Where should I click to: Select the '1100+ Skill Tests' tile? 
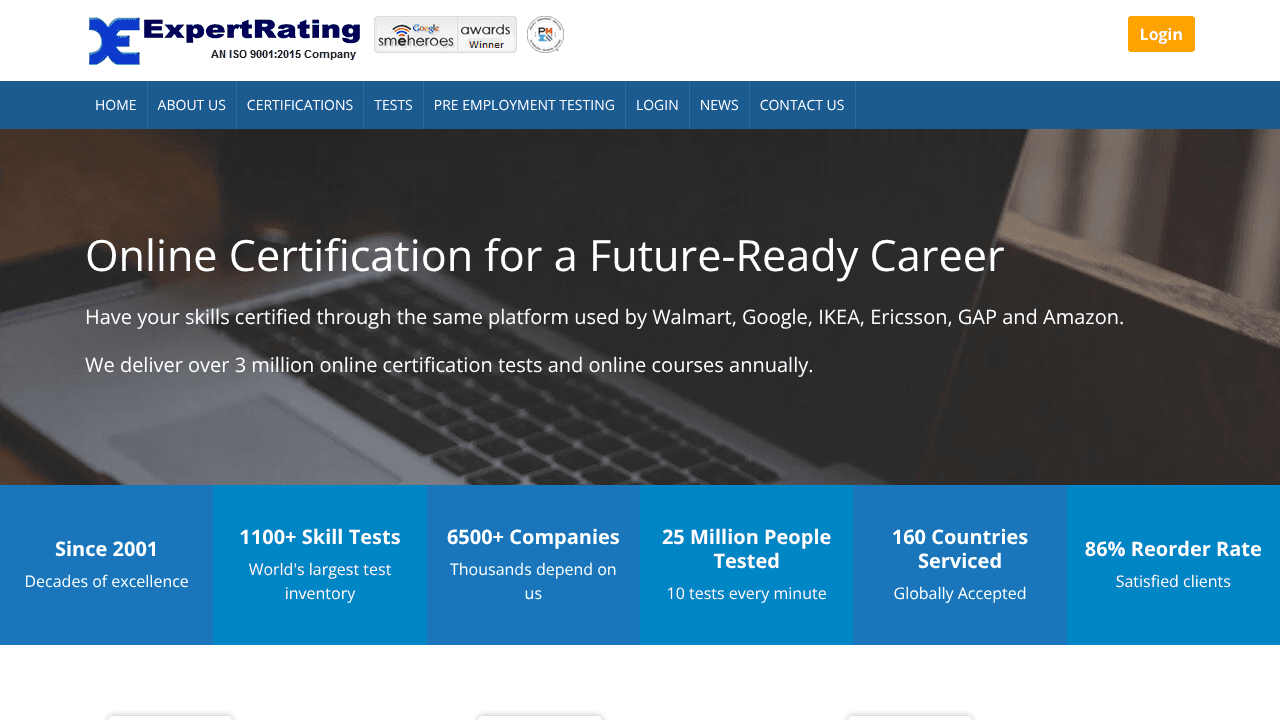pos(320,565)
